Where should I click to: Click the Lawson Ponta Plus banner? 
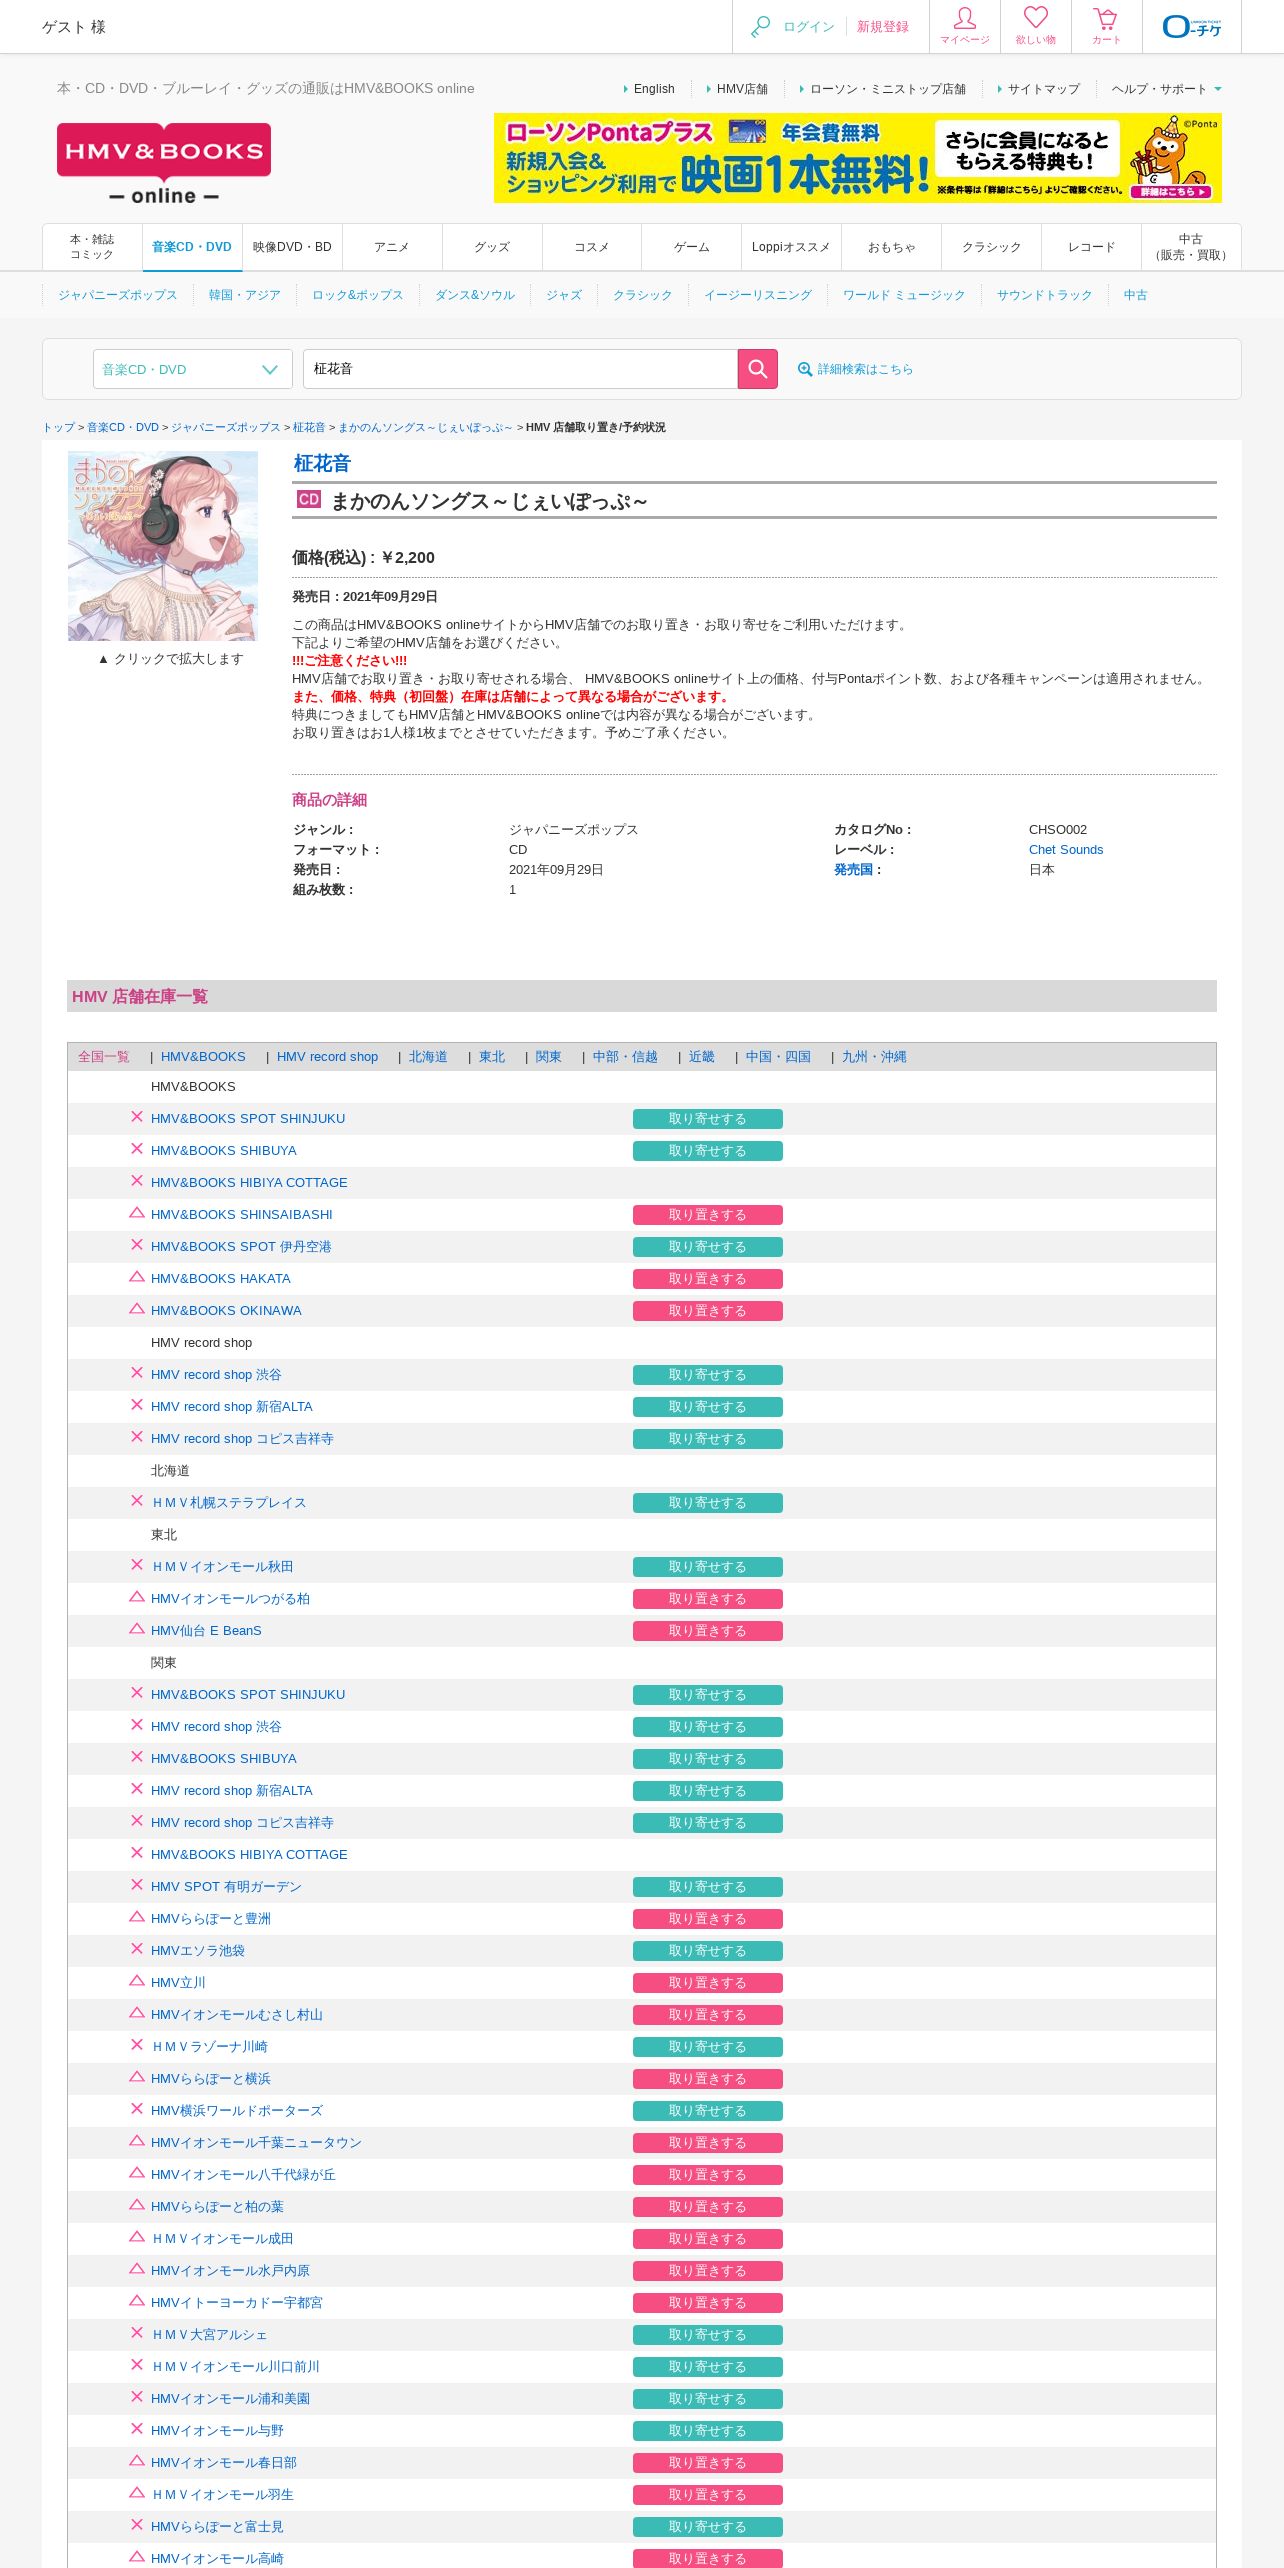point(858,158)
